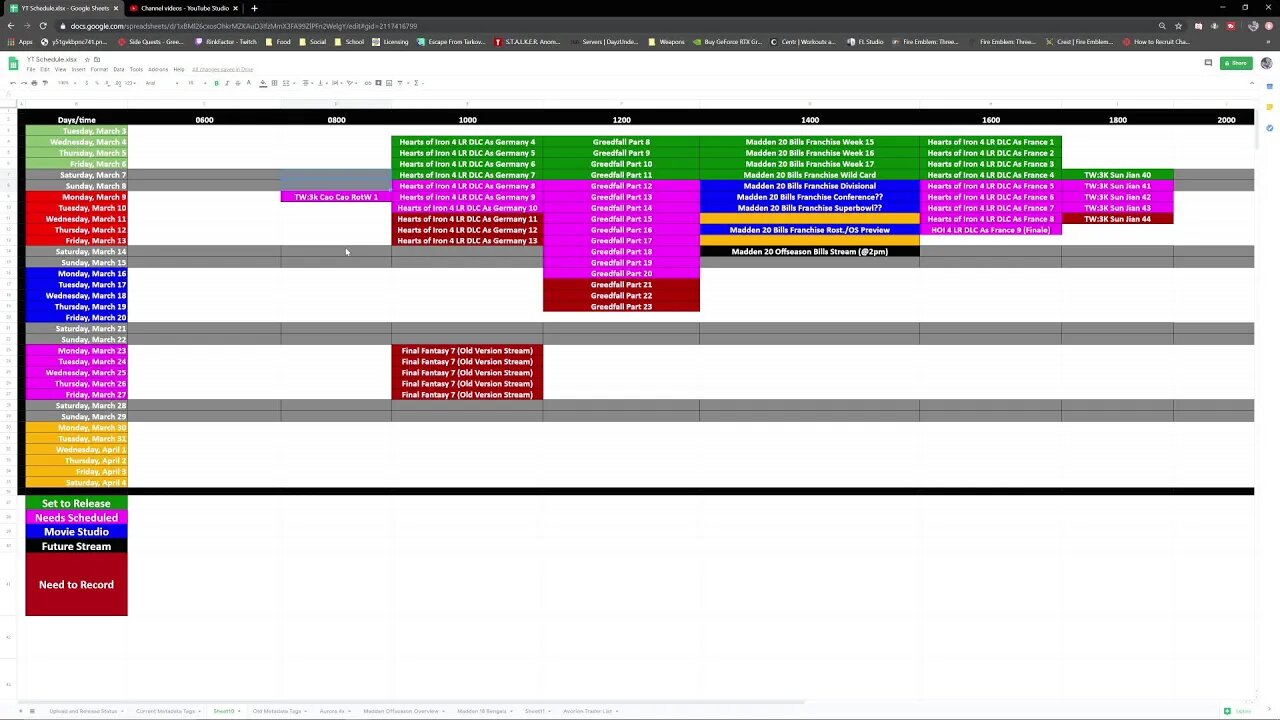
Task: Select the Need to Record legend cell
Action: (76, 585)
